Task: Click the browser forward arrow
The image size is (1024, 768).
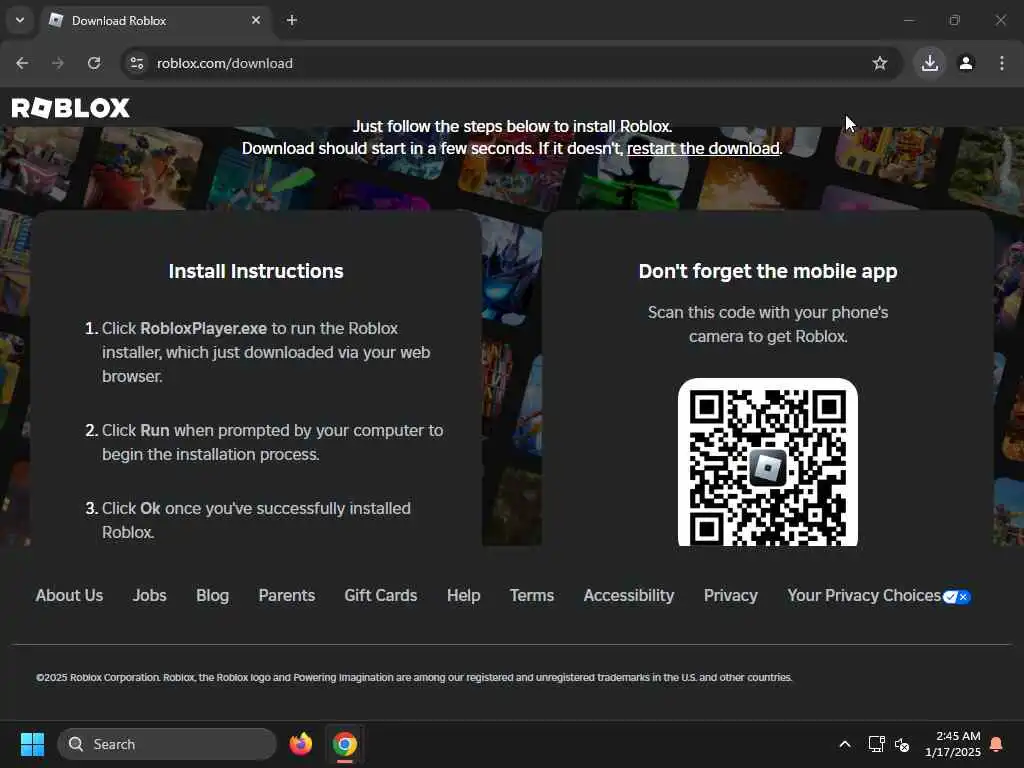Action: (x=58, y=63)
